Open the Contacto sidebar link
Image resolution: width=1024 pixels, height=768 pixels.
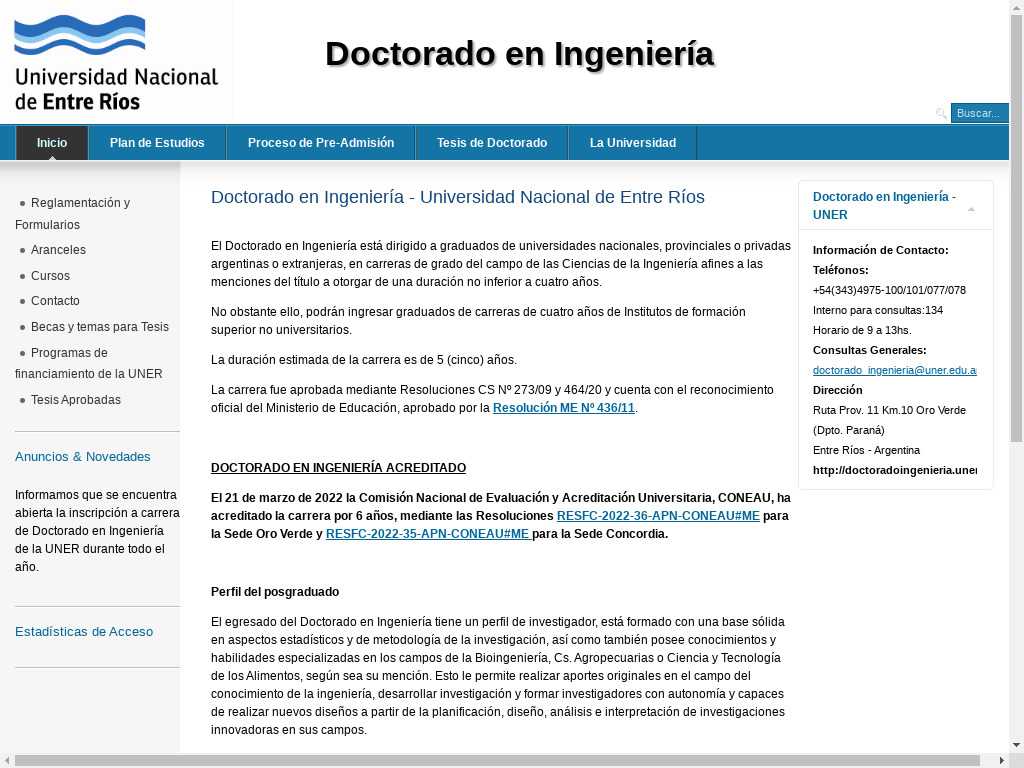(x=56, y=300)
